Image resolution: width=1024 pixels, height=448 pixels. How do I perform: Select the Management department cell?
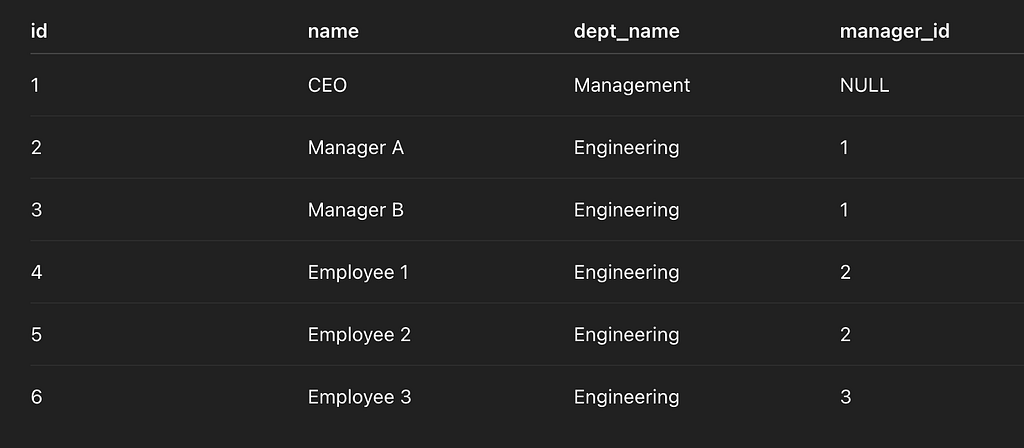click(x=632, y=85)
